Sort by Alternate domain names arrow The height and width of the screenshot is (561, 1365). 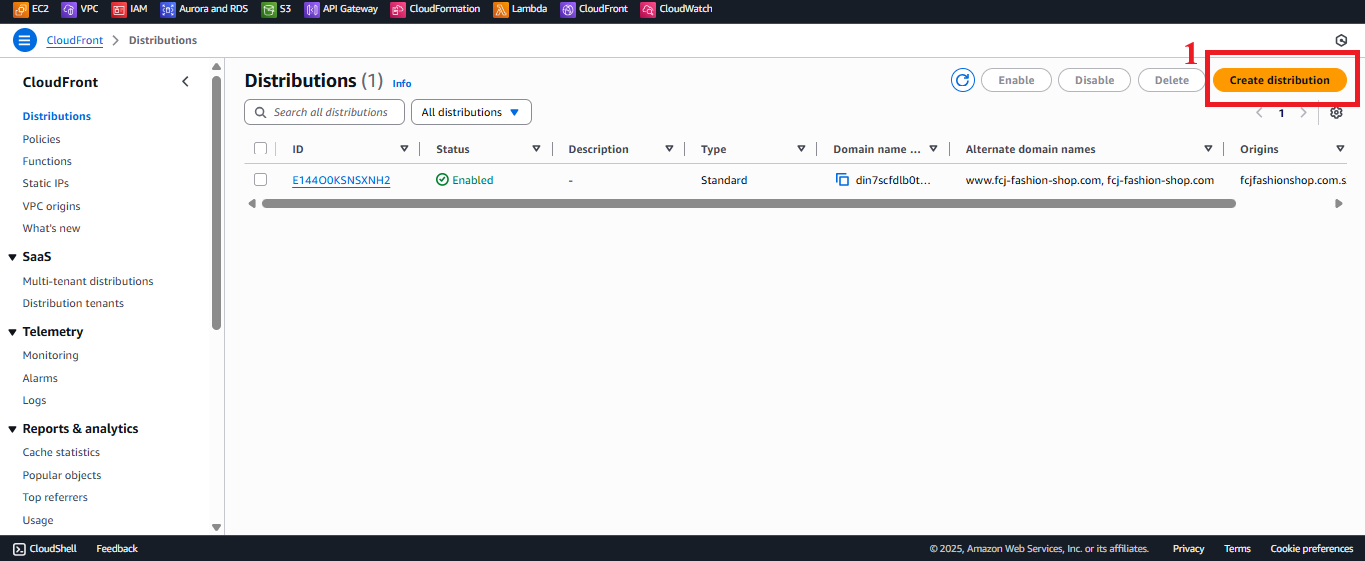click(x=1208, y=149)
